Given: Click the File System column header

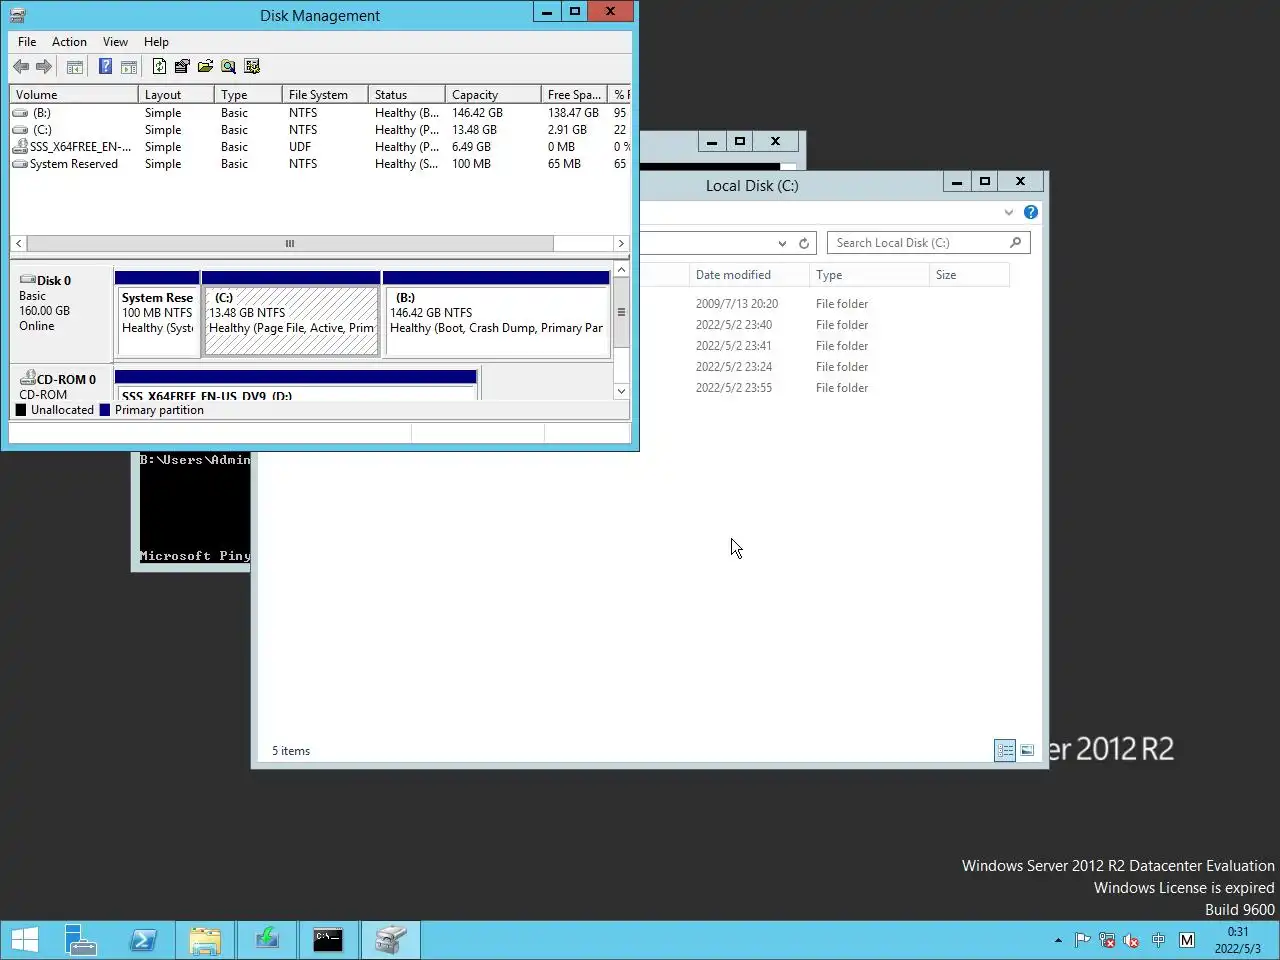Looking at the screenshot, I should click(325, 95).
